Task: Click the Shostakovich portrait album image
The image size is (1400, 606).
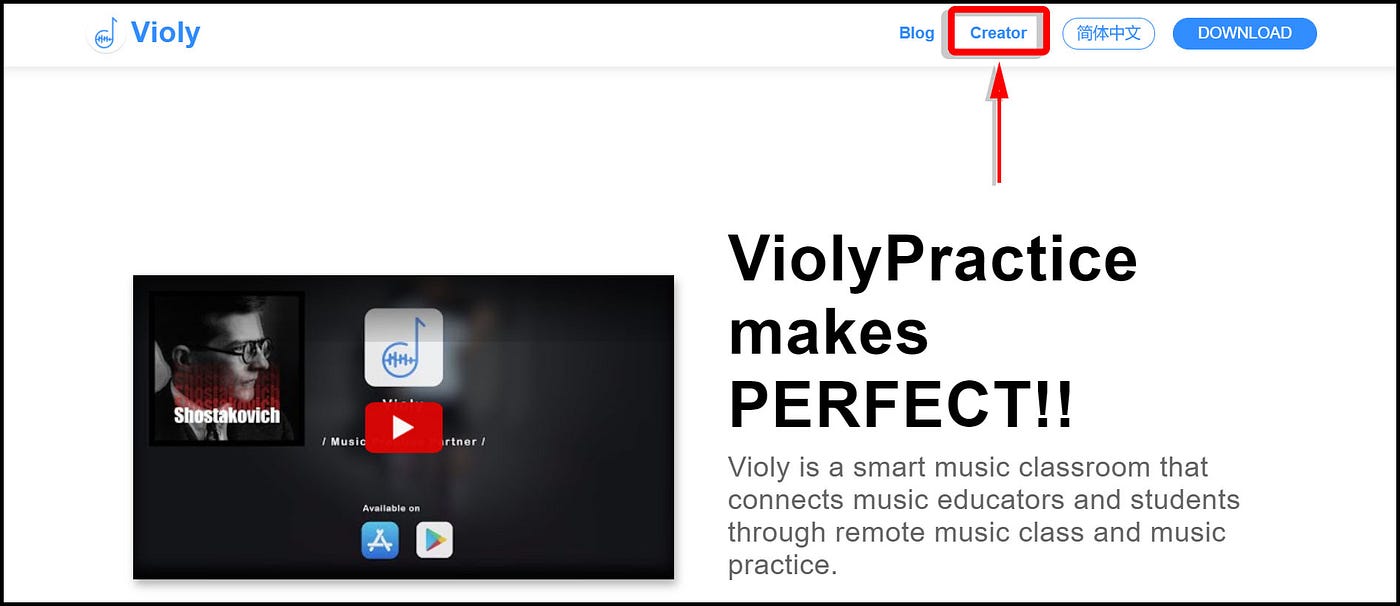Action: (x=227, y=368)
